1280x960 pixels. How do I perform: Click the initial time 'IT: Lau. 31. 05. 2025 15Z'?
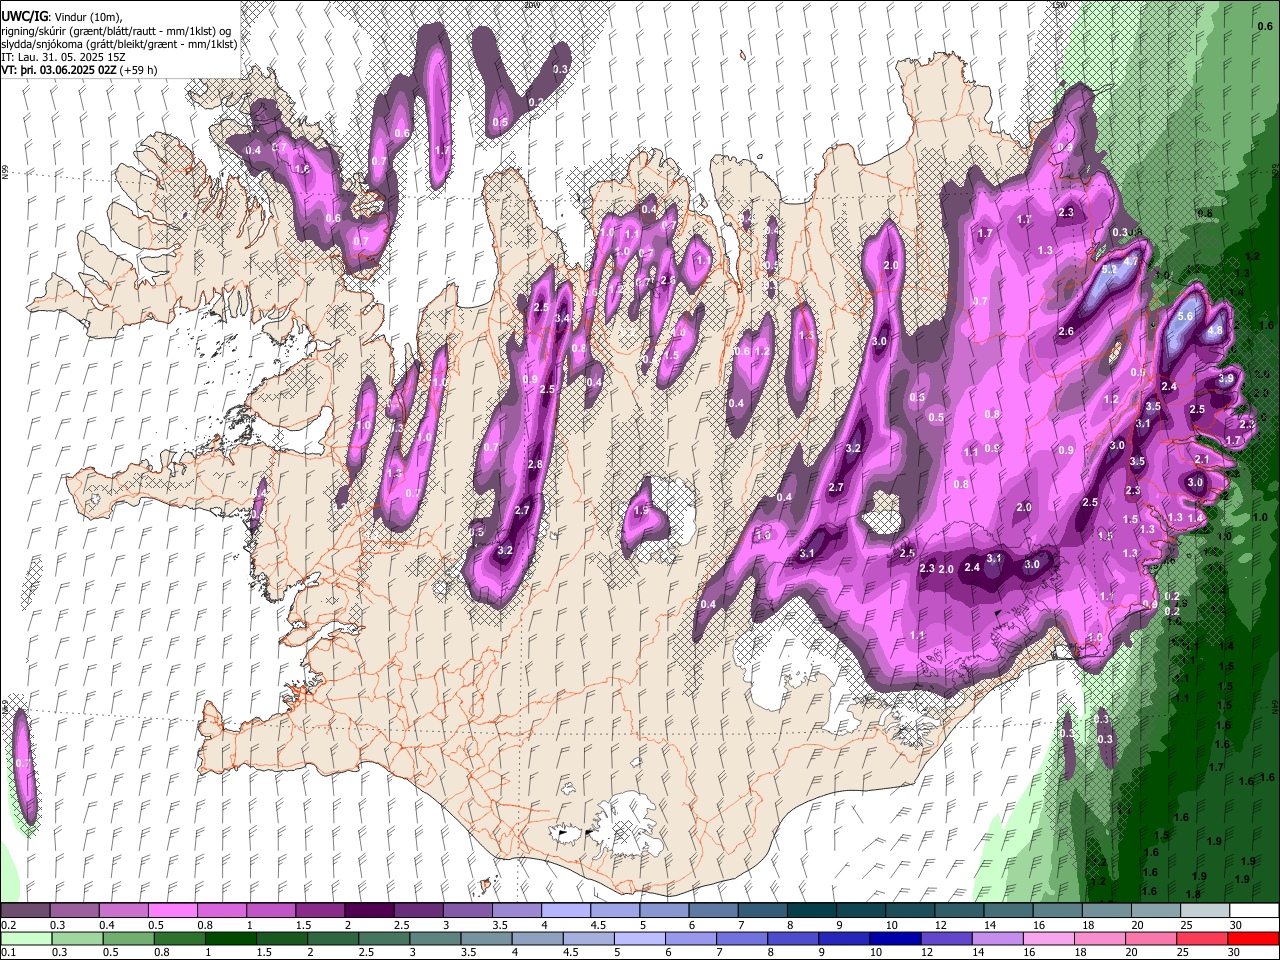(64, 58)
